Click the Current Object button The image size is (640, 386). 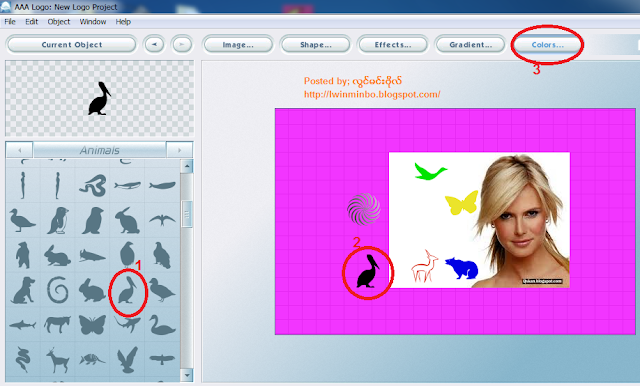[x=71, y=44]
